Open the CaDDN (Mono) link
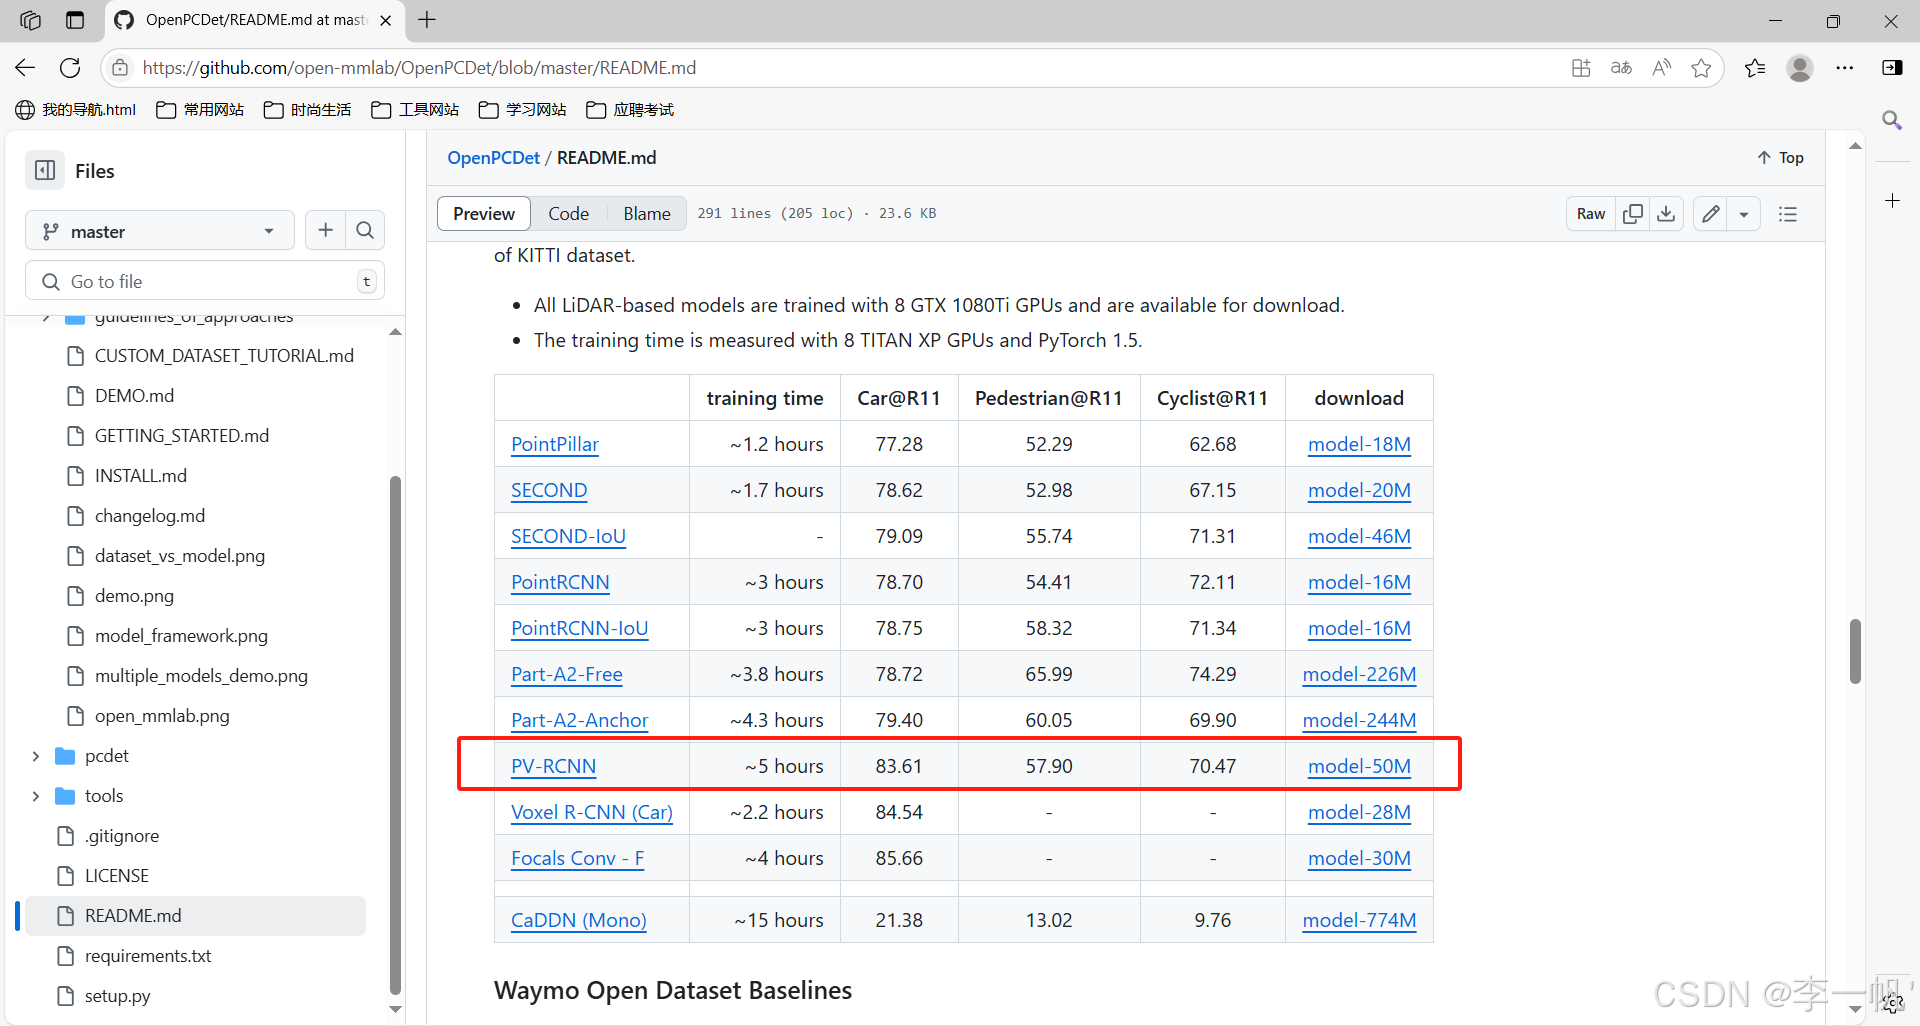This screenshot has height=1026, width=1920. [x=579, y=920]
